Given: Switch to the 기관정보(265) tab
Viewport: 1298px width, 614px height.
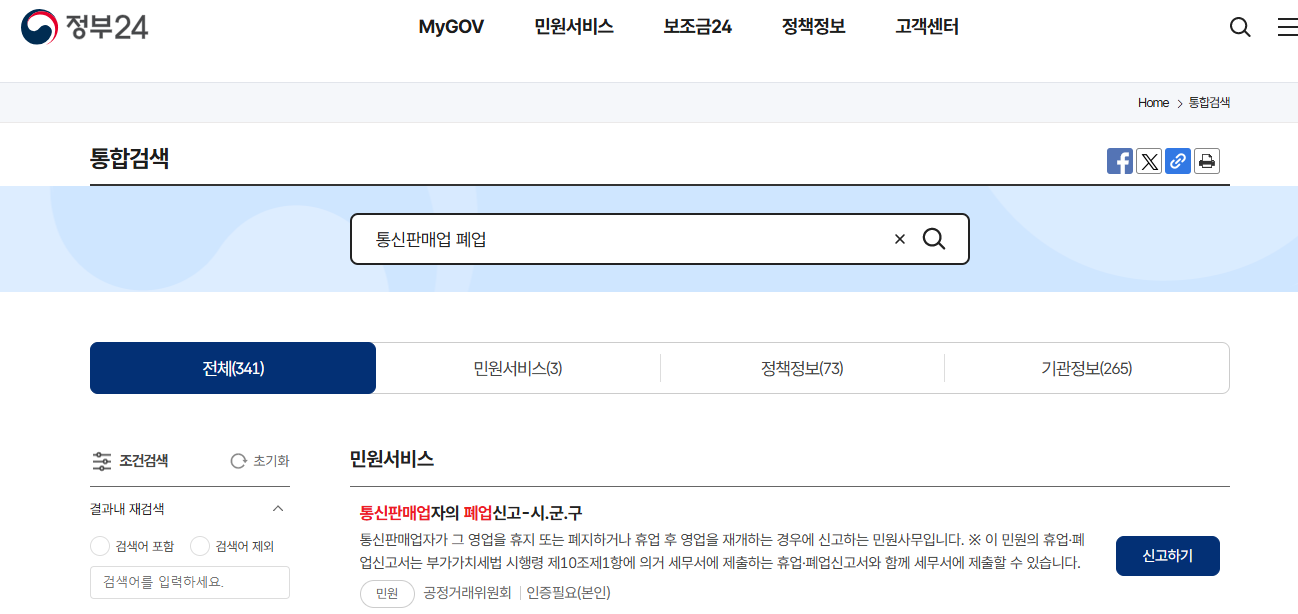Looking at the screenshot, I should 1087,367.
